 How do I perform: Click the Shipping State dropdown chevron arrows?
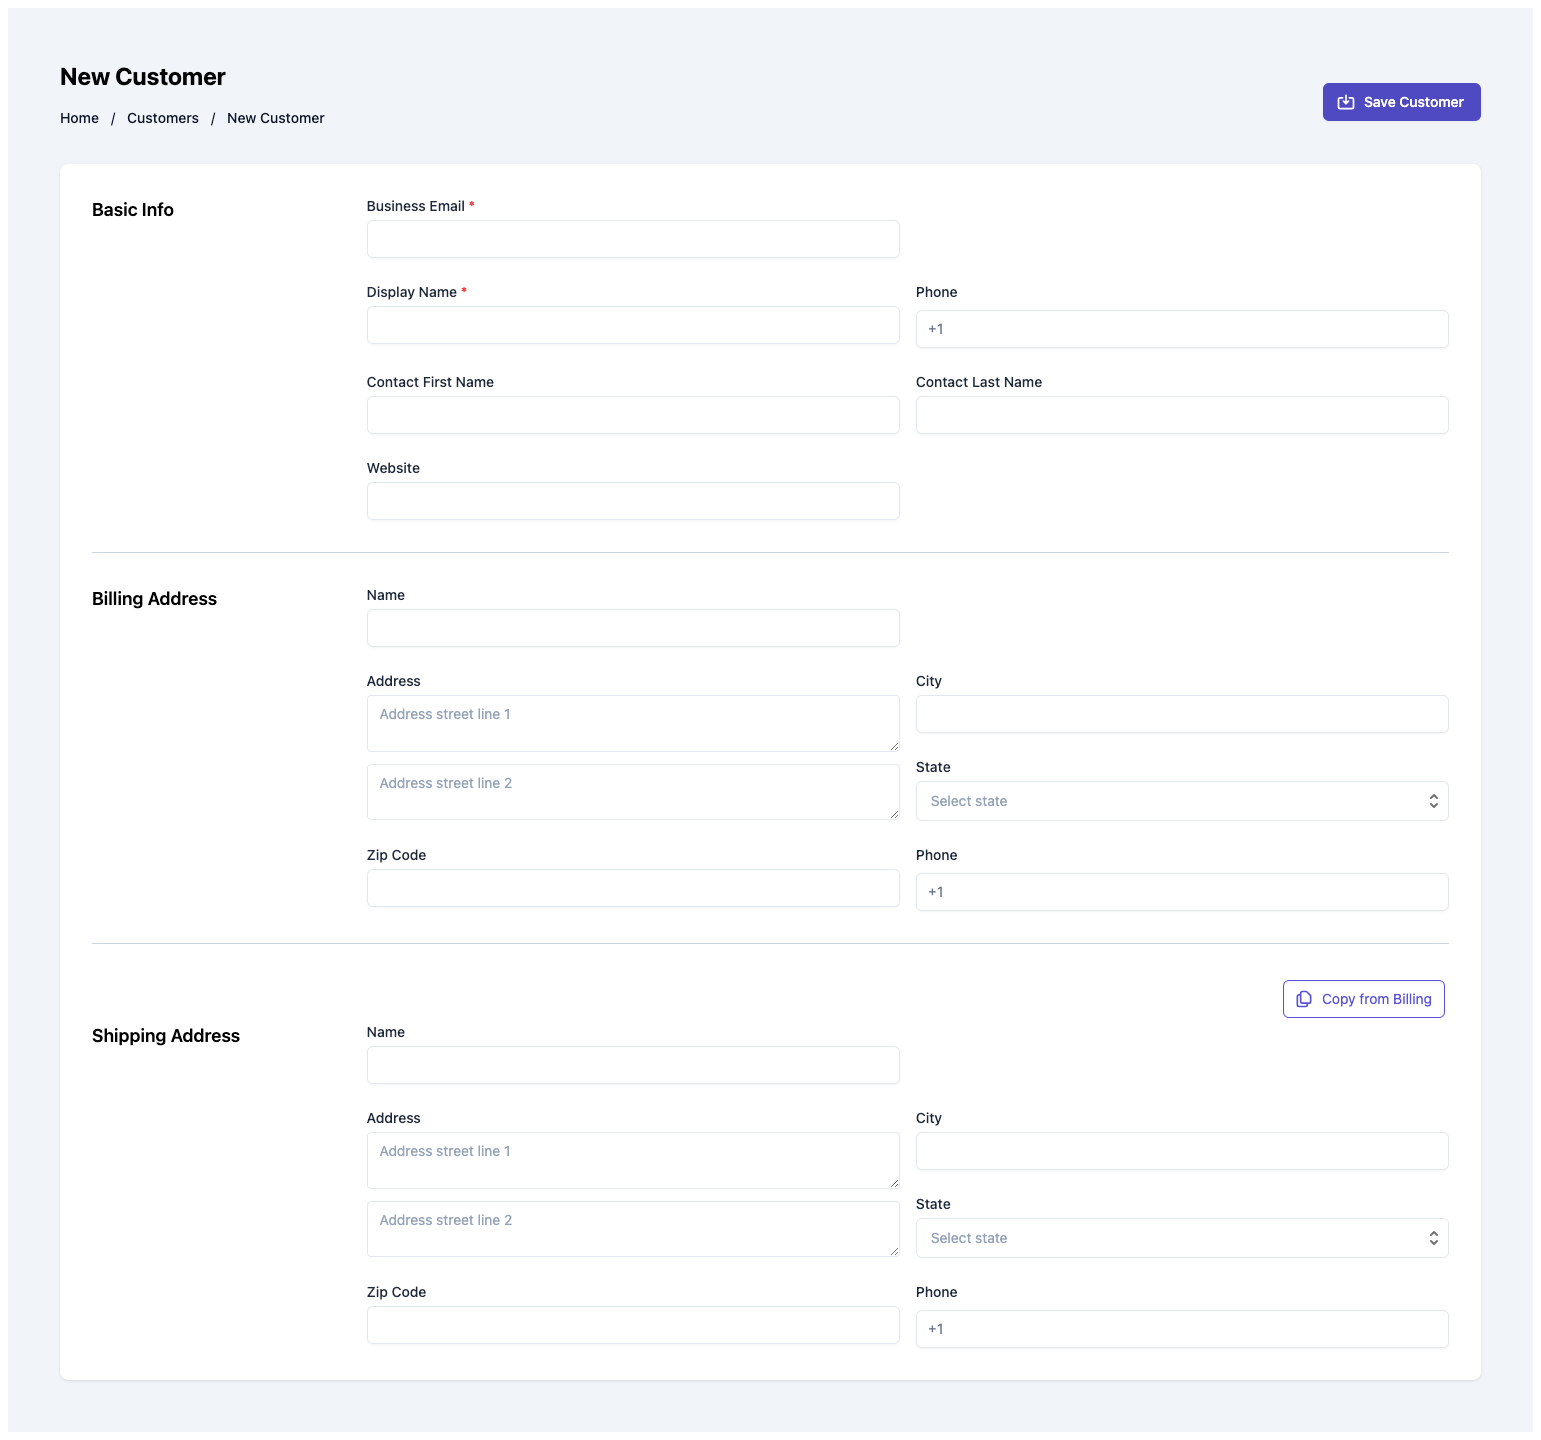(x=1433, y=1238)
